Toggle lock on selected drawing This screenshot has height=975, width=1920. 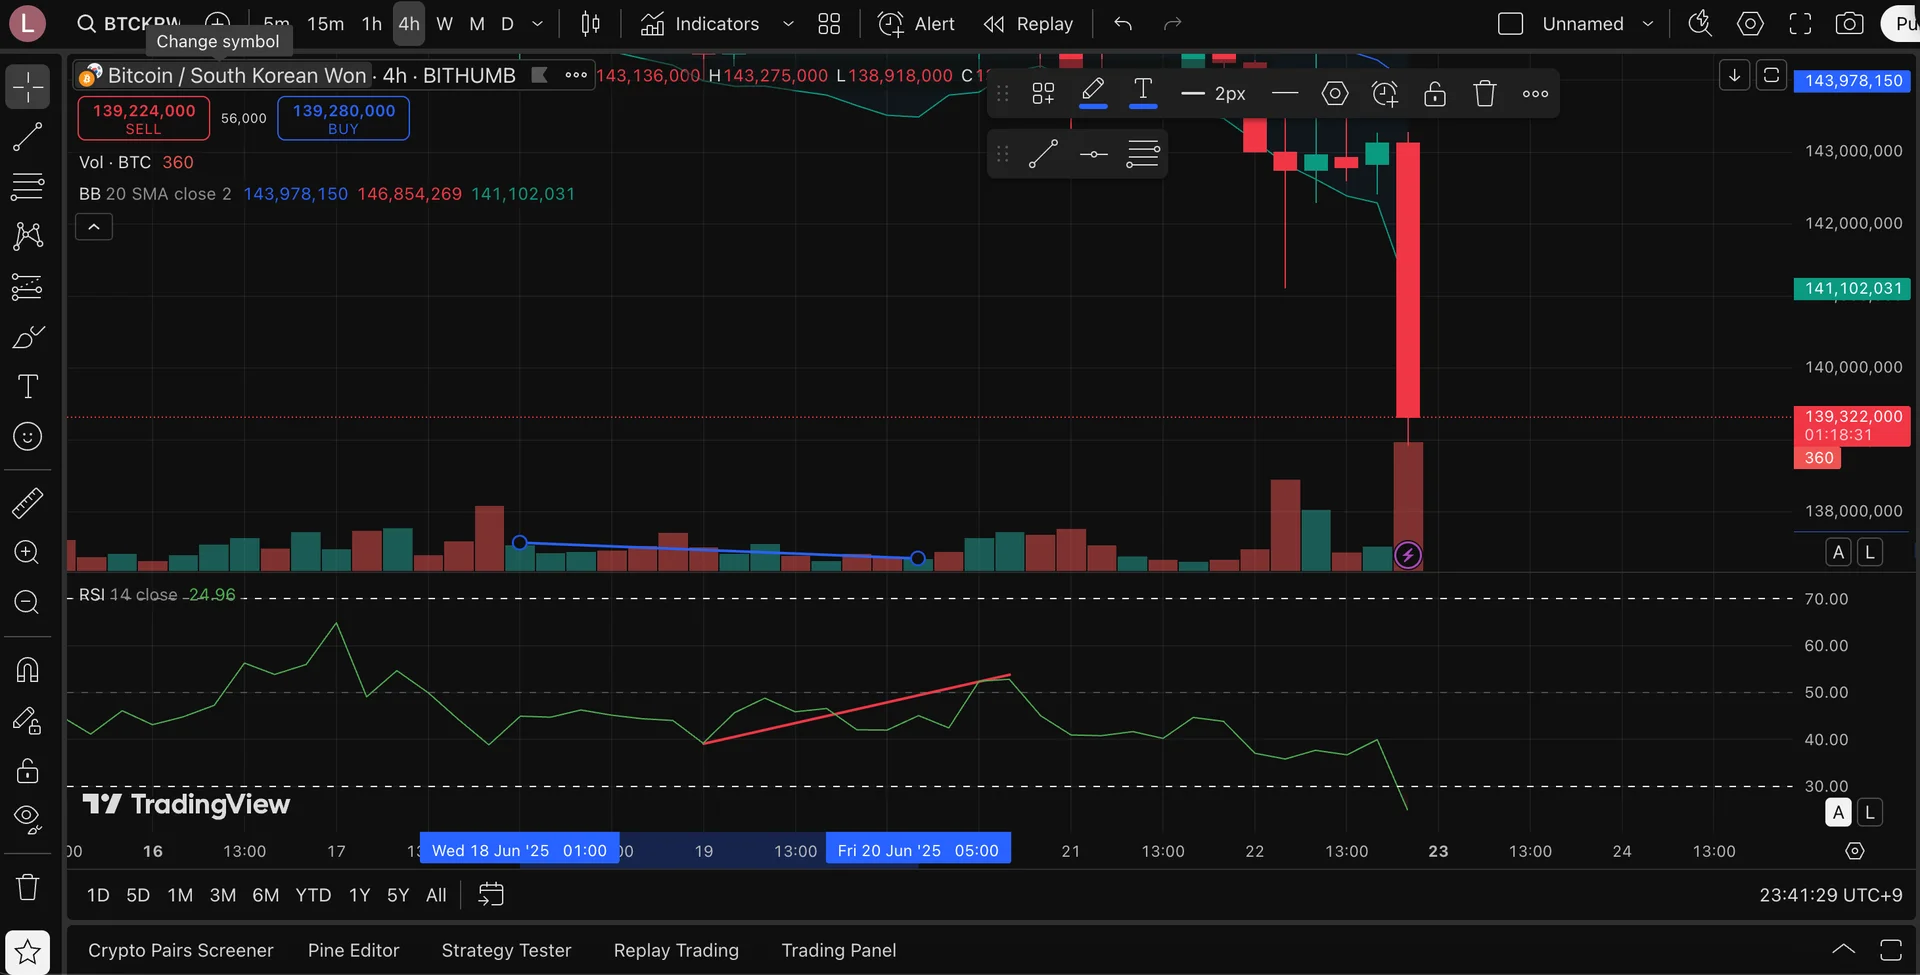(x=1435, y=93)
